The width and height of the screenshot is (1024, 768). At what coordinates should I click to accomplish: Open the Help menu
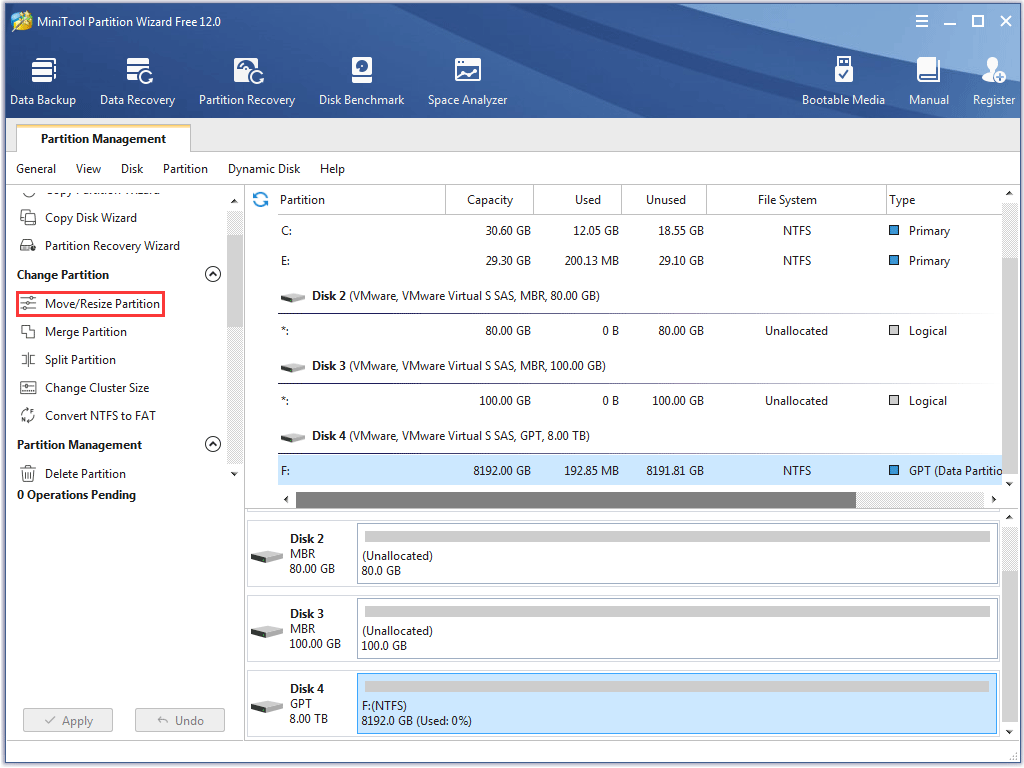[x=332, y=168]
